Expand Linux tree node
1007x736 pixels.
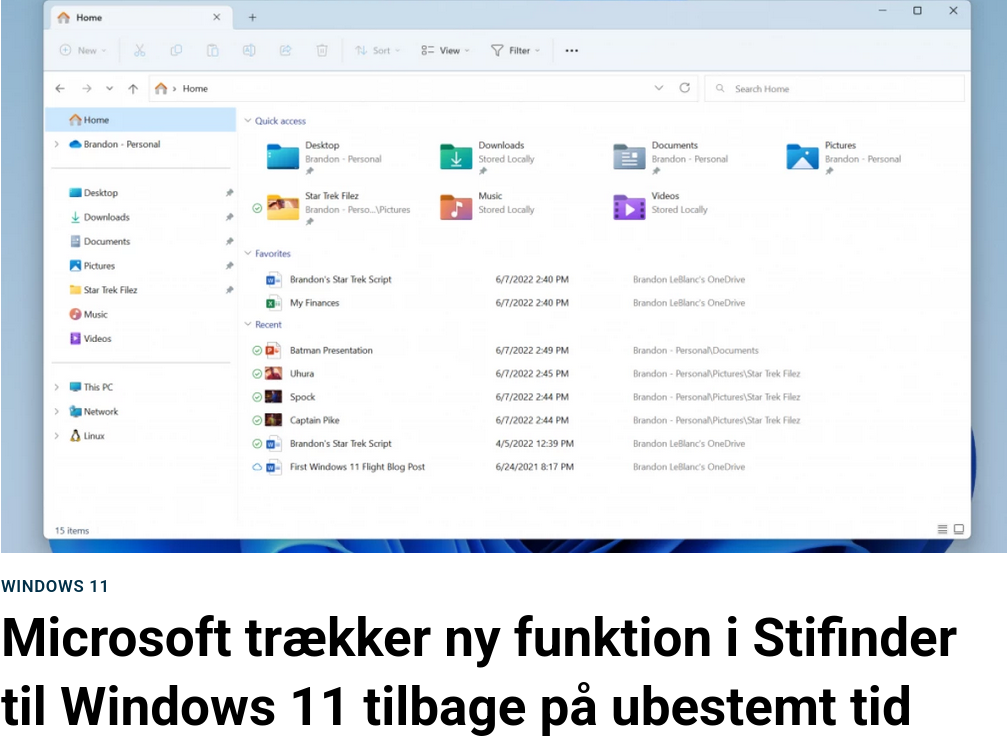coord(57,436)
